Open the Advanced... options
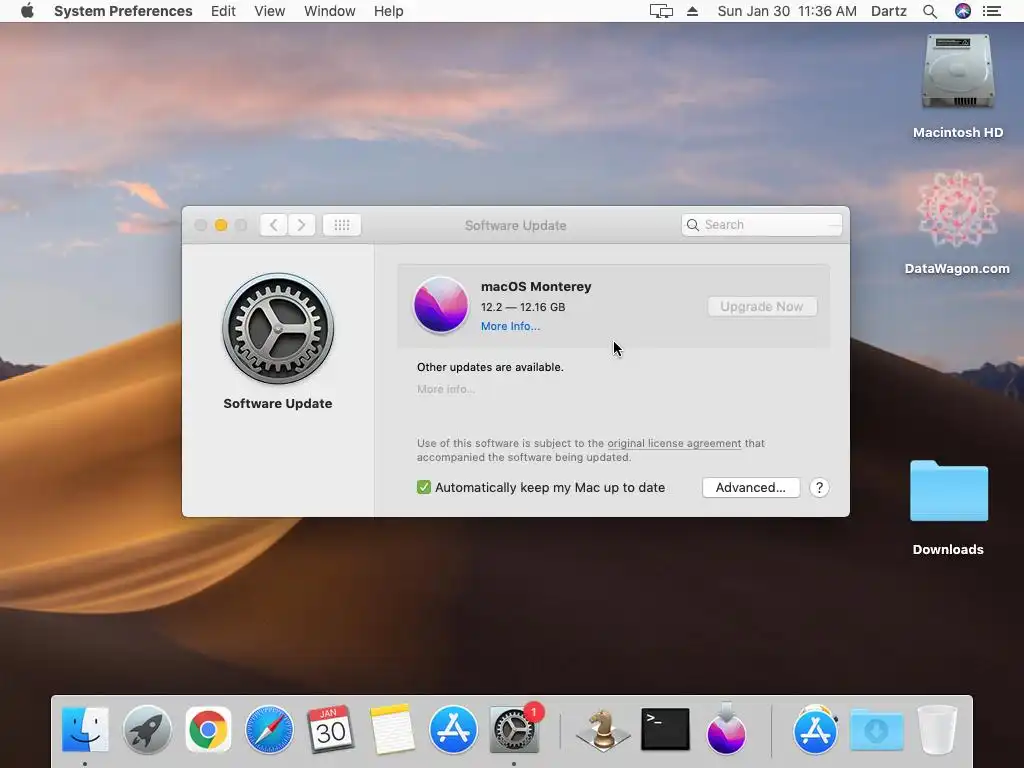The image size is (1024, 768). (750, 487)
